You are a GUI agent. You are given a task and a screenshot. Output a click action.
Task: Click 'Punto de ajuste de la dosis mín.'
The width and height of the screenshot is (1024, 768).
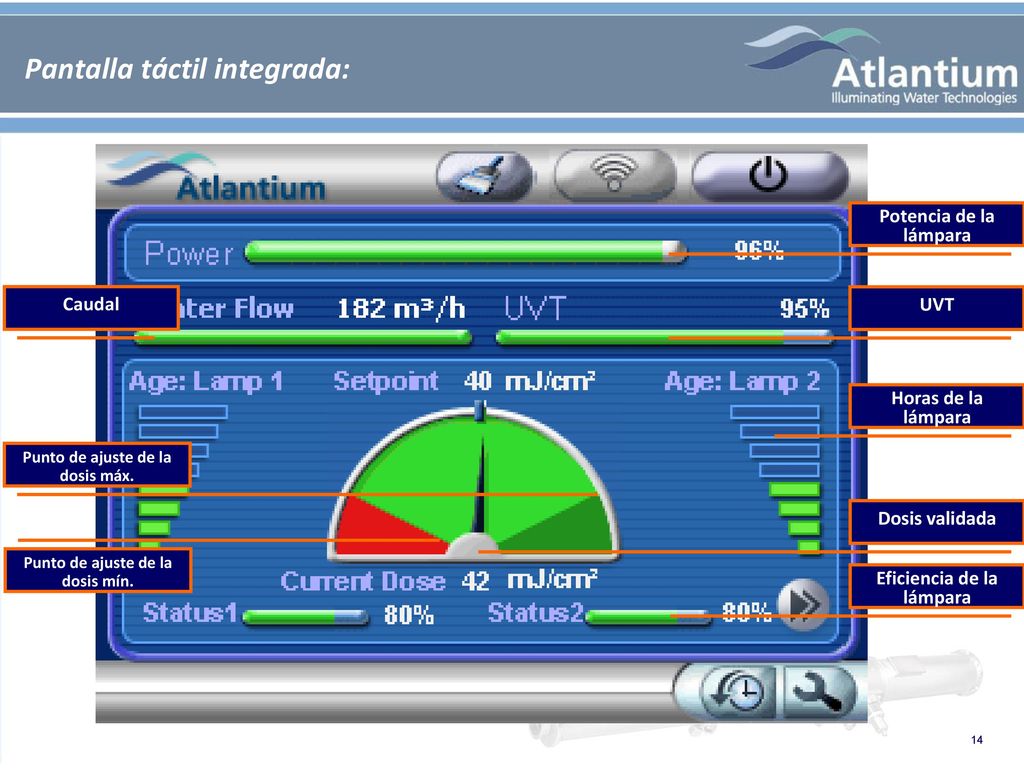click(98, 571)
